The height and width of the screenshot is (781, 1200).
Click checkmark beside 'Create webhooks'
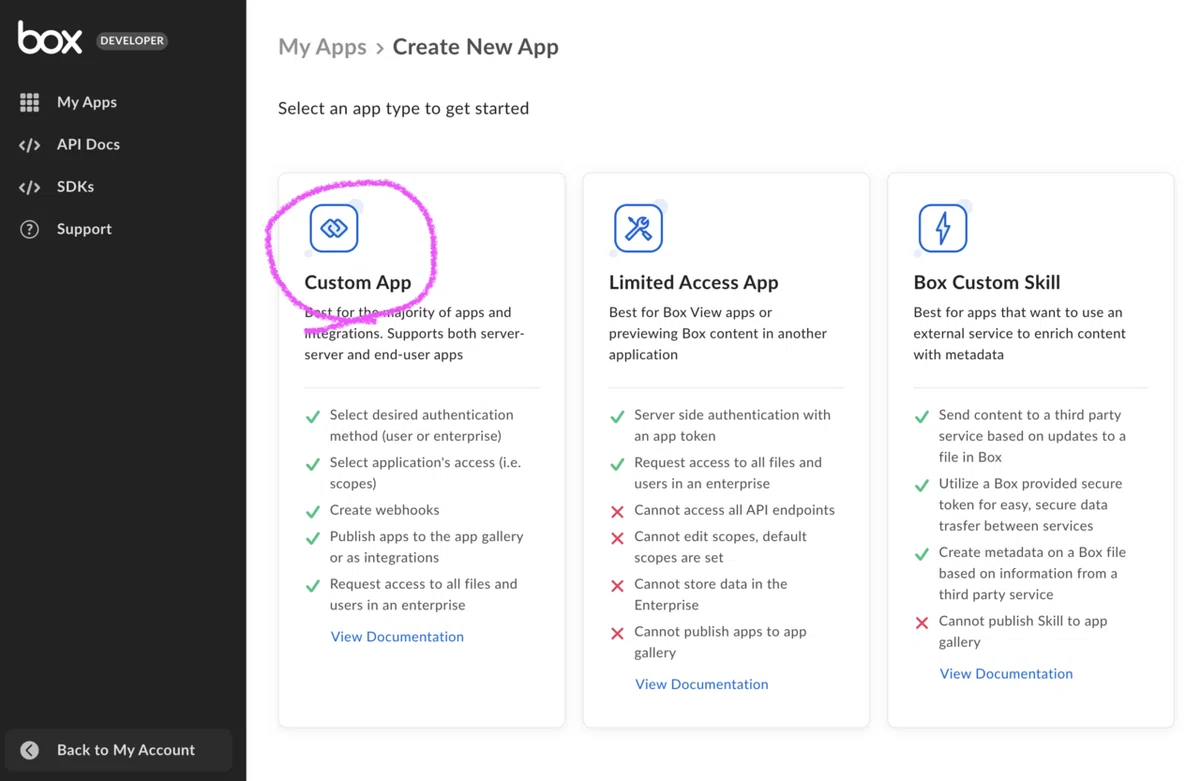click(313, 511)
